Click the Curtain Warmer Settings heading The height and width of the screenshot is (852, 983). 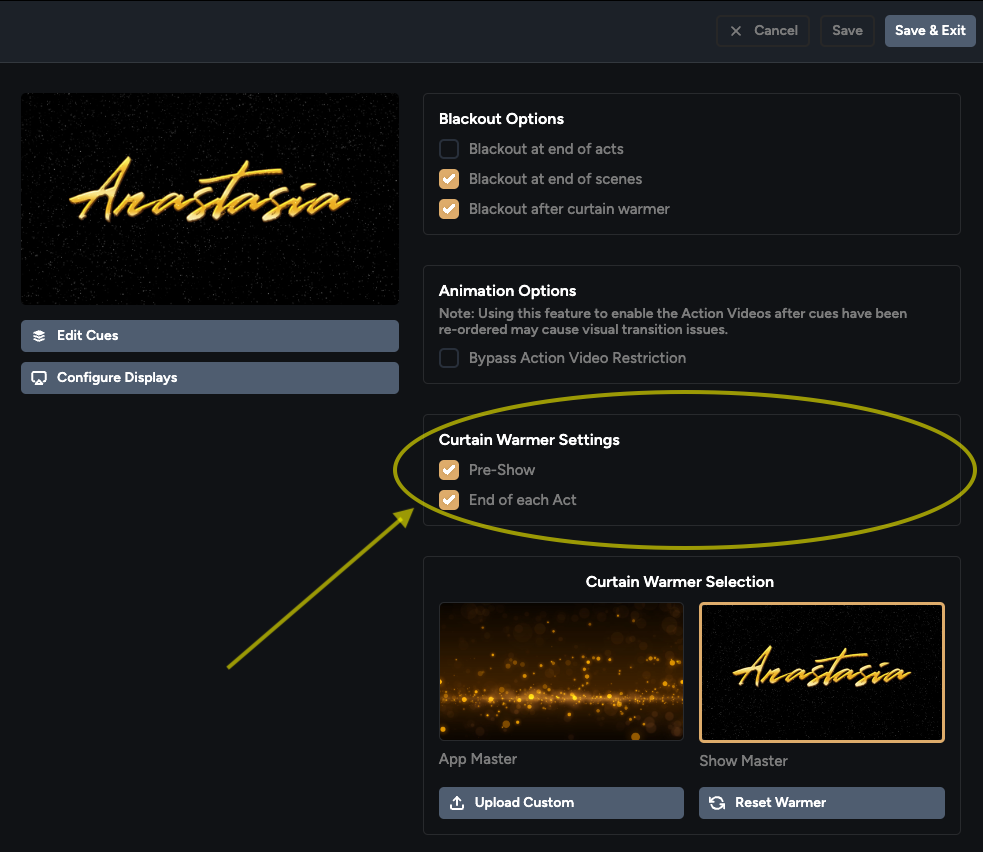click(529, 440)
